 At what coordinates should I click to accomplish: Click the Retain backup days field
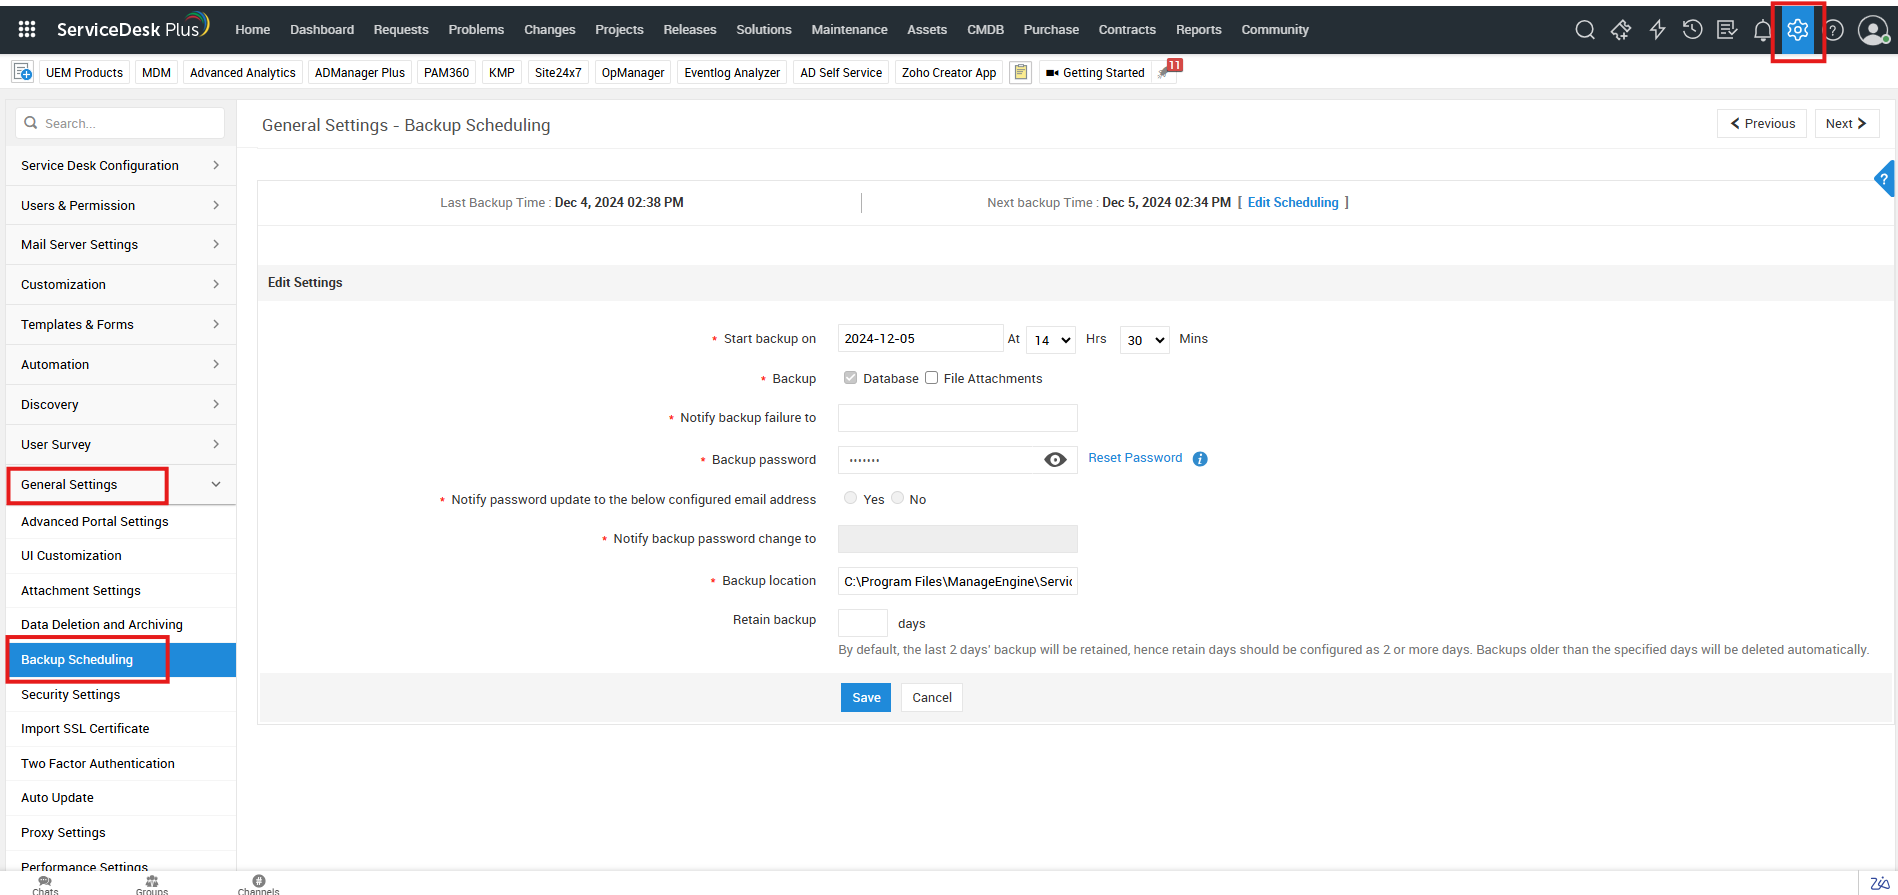(862, 623)
